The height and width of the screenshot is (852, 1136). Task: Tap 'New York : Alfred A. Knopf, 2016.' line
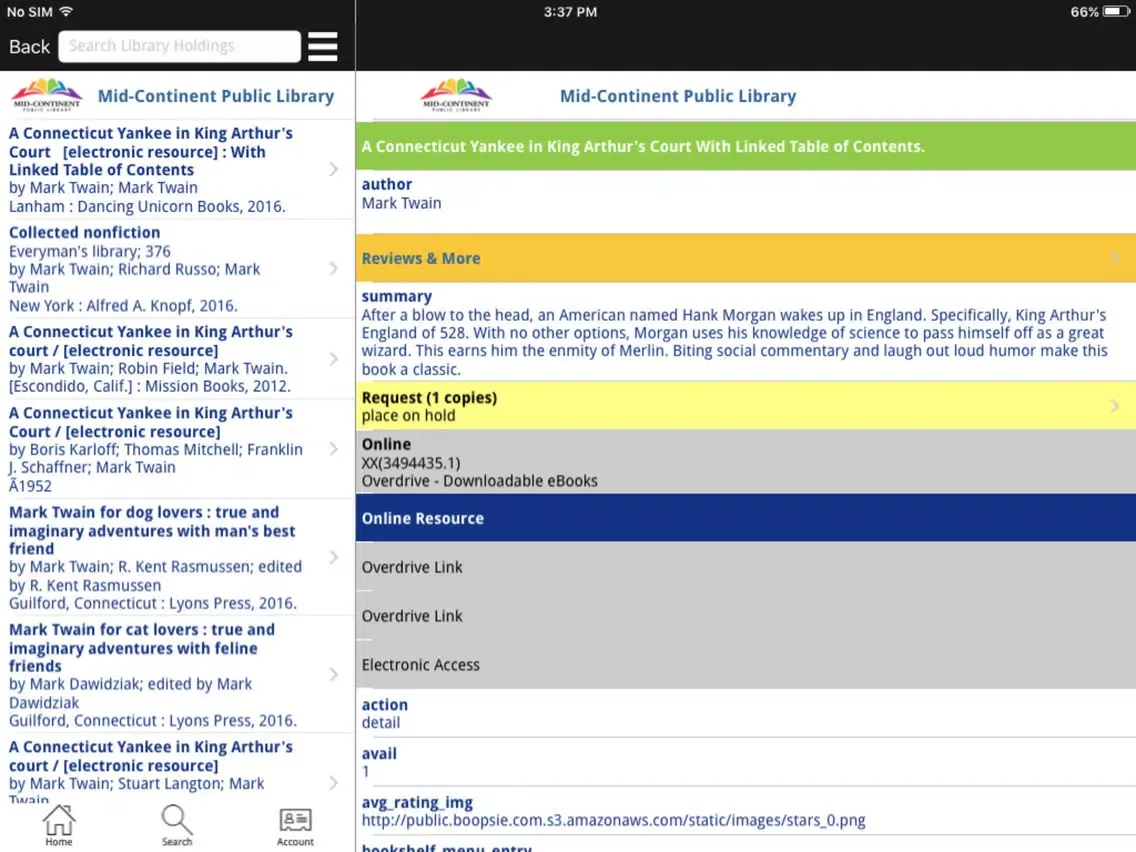(123, 306)
